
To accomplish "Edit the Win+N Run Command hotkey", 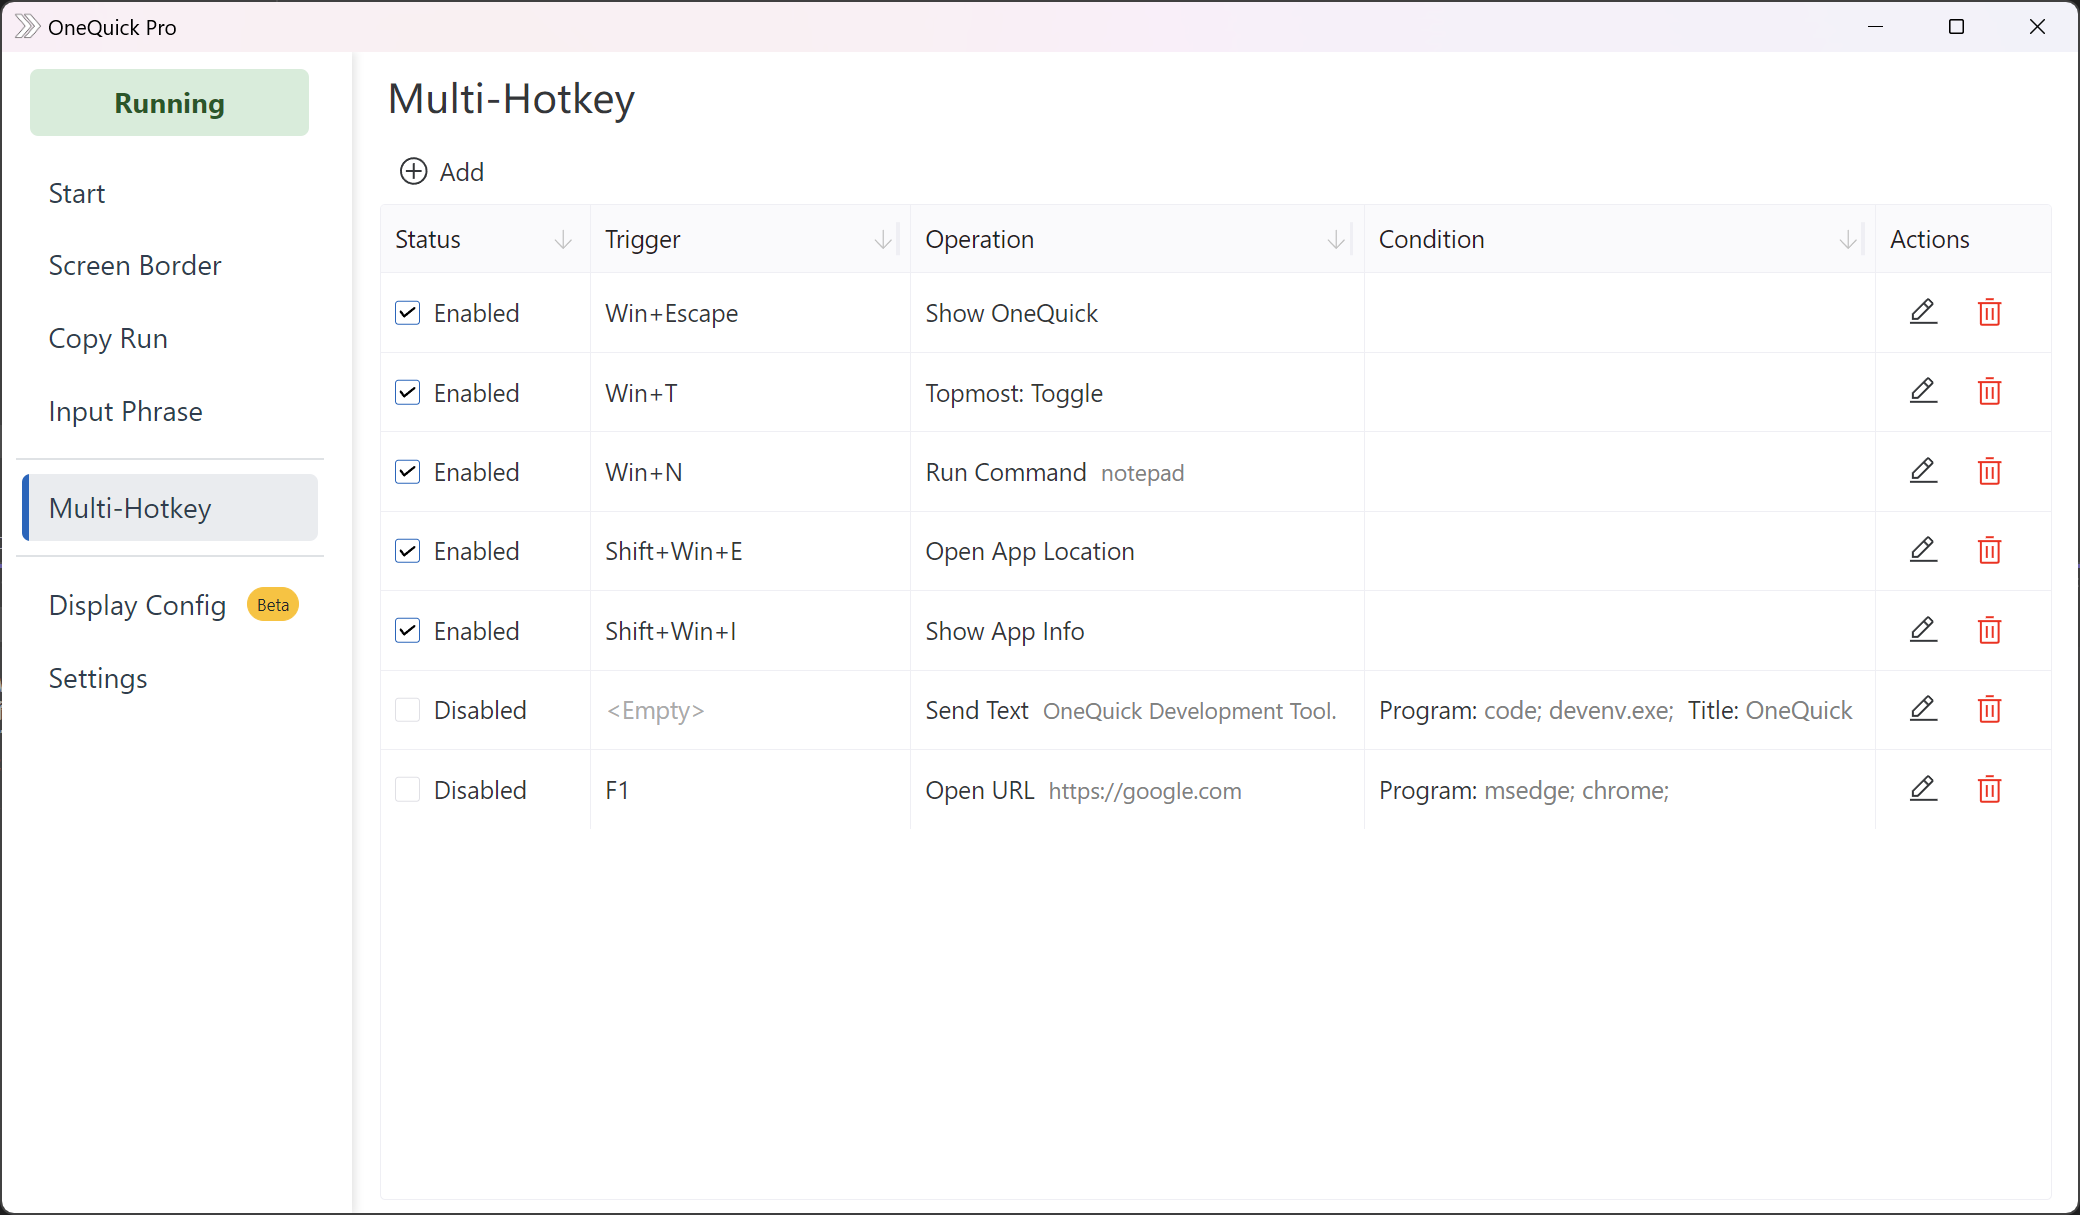I will 1923,471.
